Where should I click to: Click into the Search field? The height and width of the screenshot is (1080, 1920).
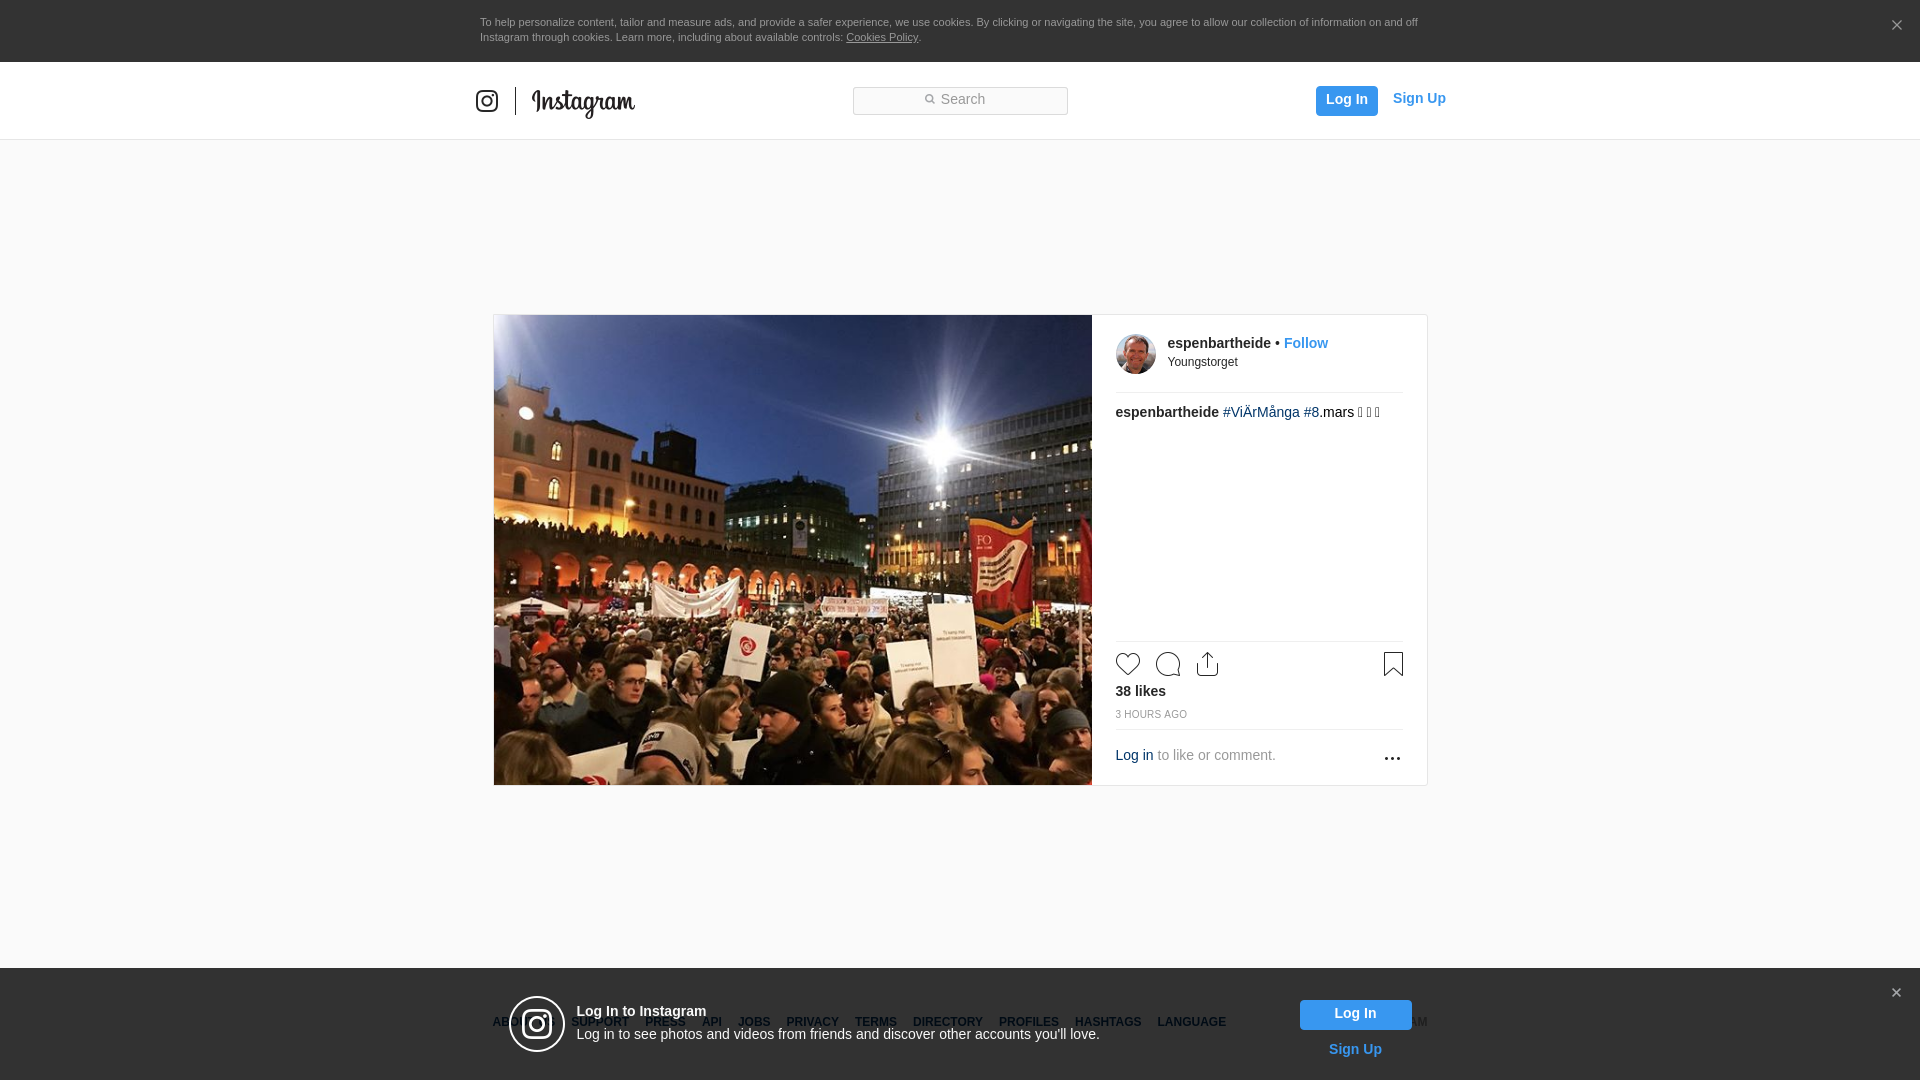pyautogui.click(x=960, y=100)
